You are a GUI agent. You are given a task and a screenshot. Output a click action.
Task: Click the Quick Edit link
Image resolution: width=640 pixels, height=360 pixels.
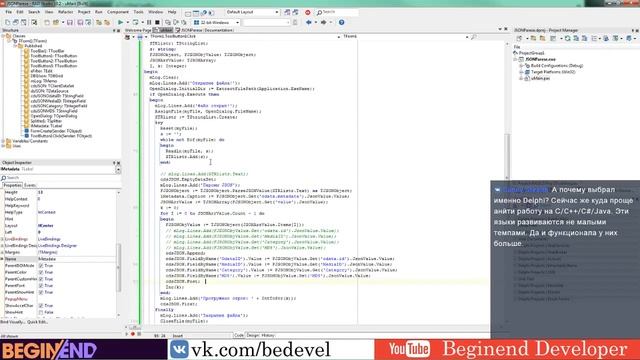tap(37, 322)
